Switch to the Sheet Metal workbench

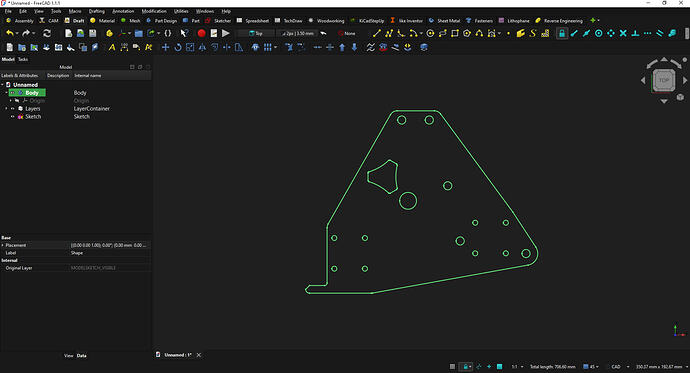[x=444, y=20]
